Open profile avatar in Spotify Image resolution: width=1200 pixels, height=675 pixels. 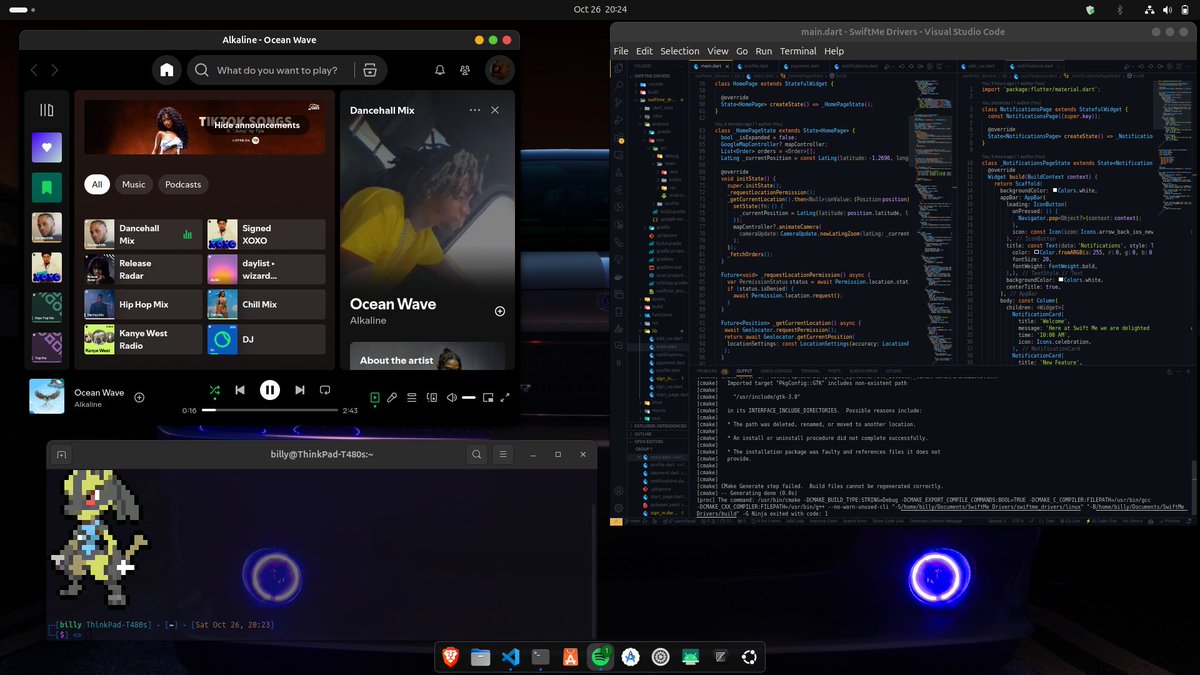point(500,70)
